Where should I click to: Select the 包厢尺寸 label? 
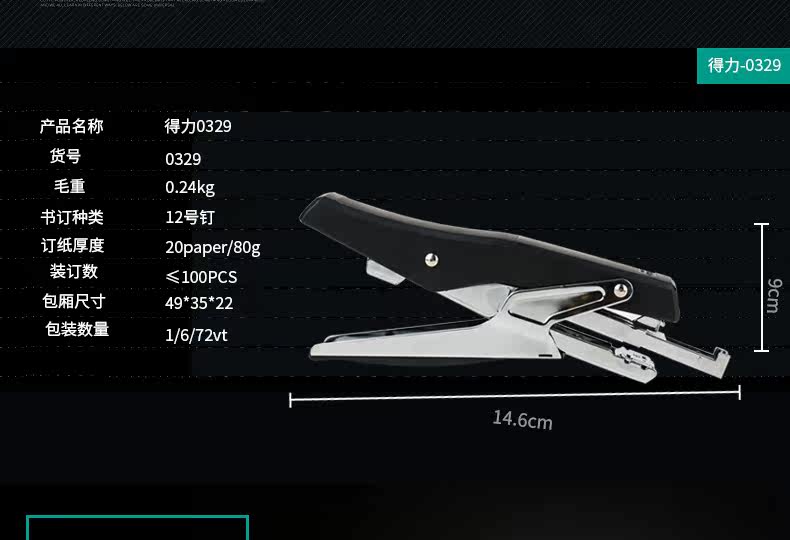pos(74,301)
